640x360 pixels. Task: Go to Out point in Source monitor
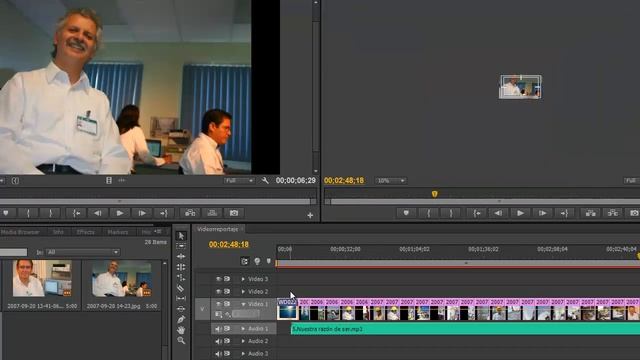tap(164, 213)
